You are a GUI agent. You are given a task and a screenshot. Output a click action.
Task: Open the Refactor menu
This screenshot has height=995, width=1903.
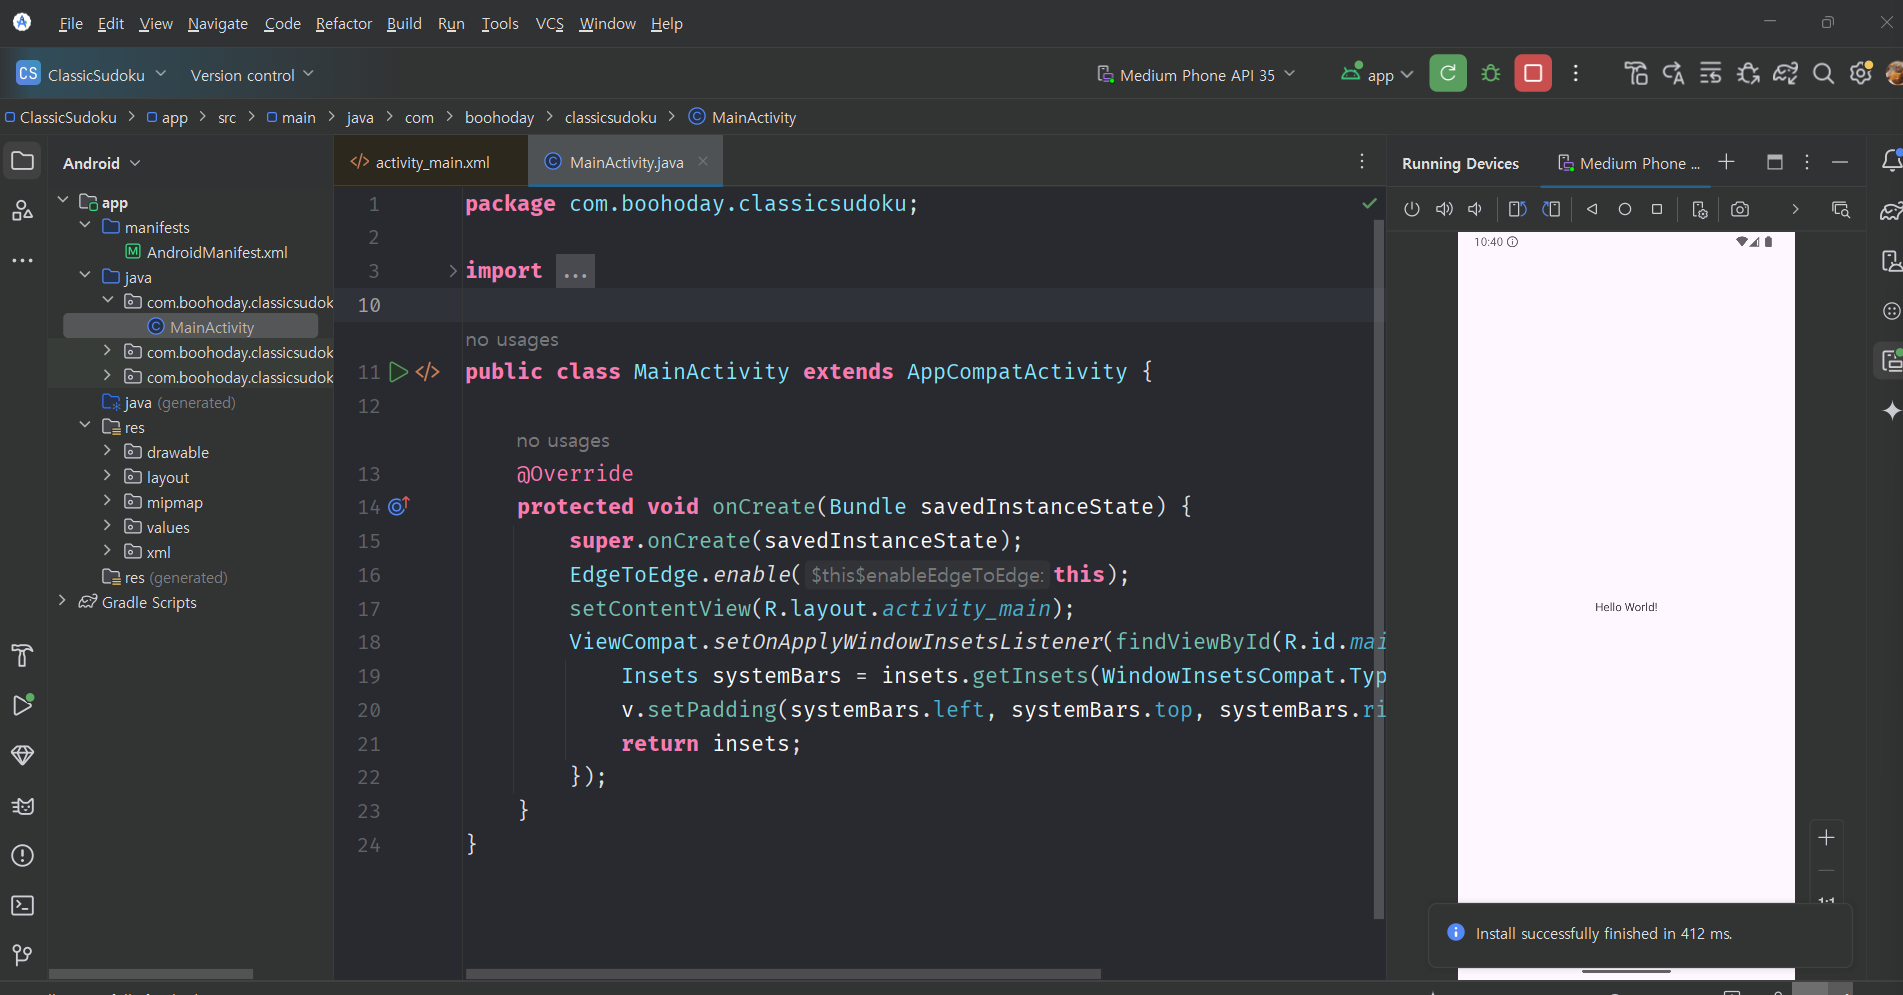(x=343, y=23)
